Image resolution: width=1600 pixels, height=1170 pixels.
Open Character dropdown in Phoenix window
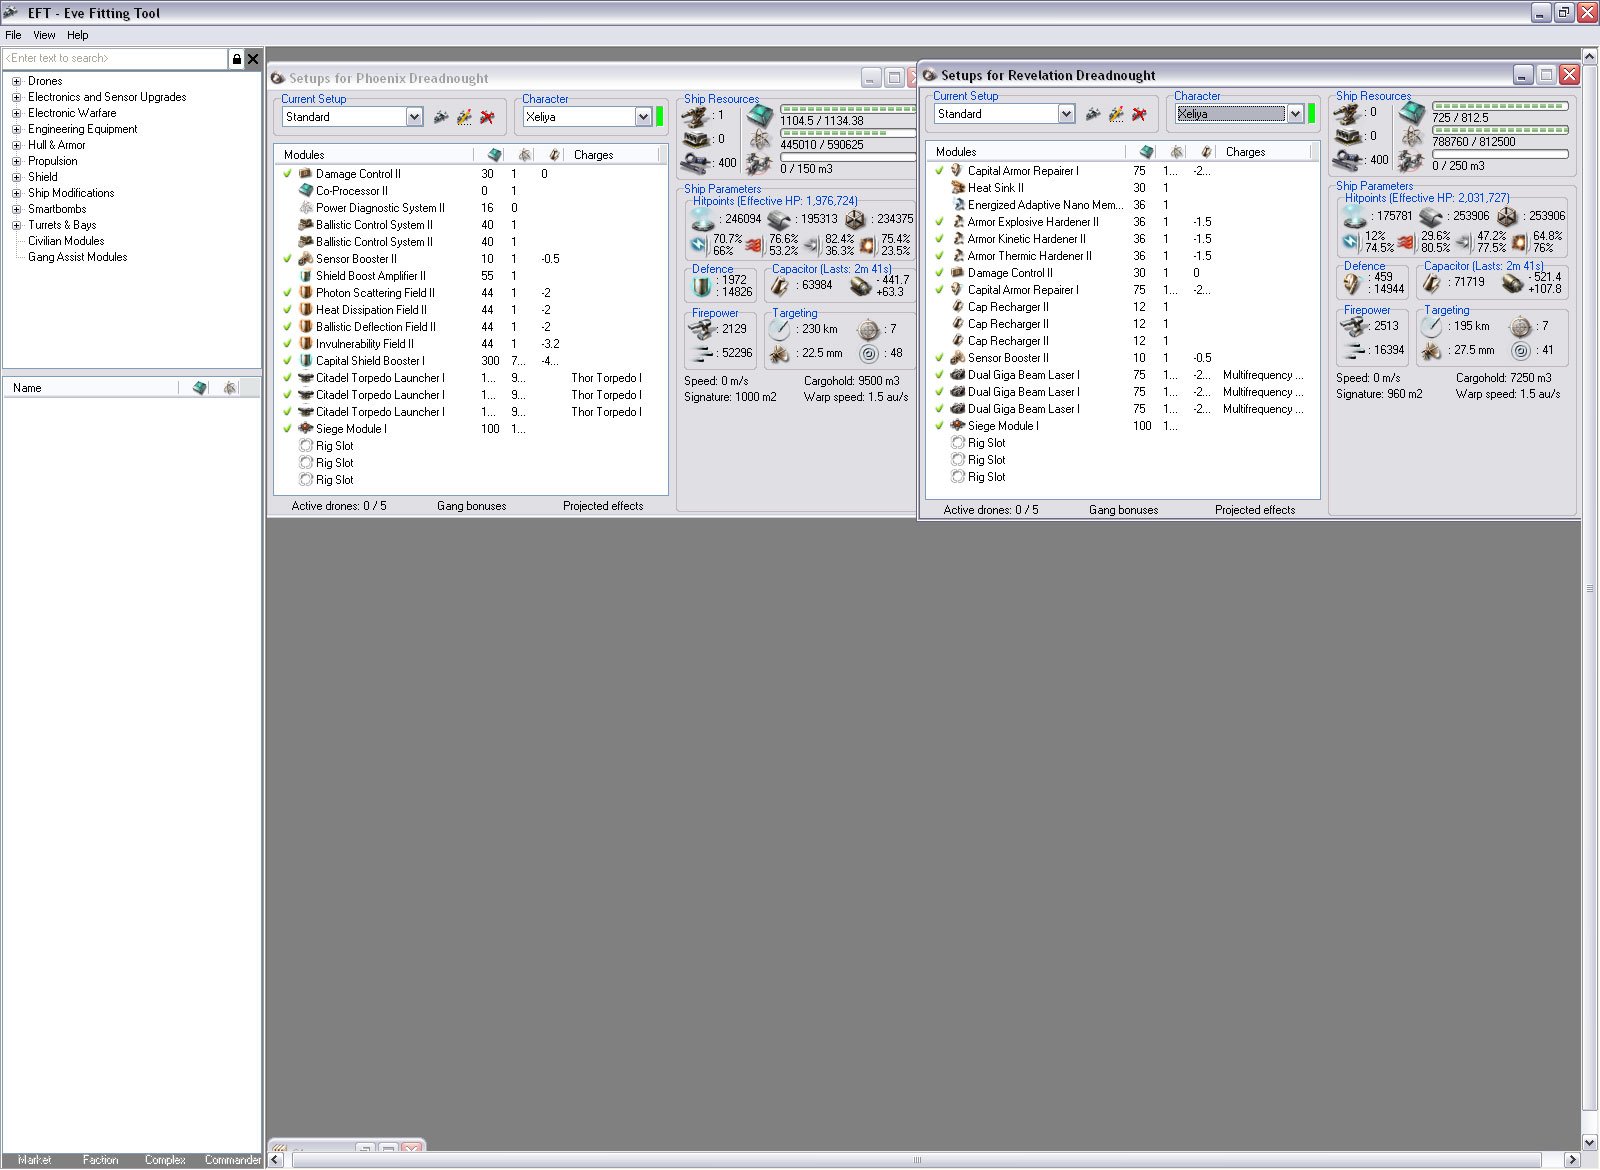click(x=643, y=117)
